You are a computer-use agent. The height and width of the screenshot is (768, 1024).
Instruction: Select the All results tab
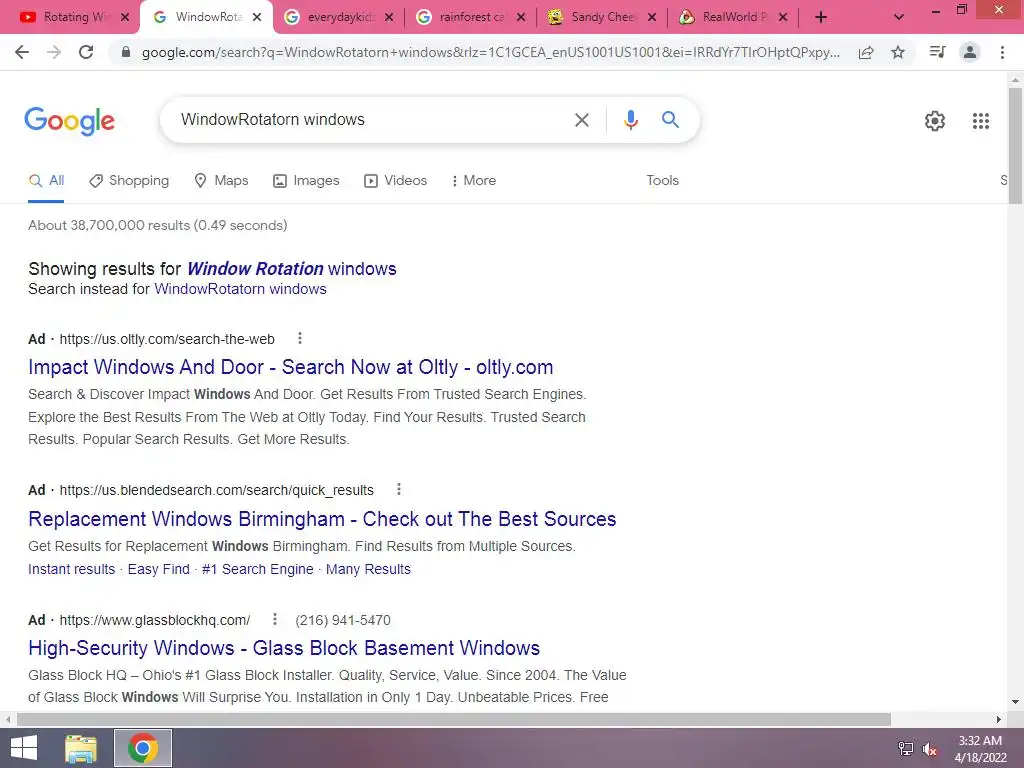pos(46,181)
